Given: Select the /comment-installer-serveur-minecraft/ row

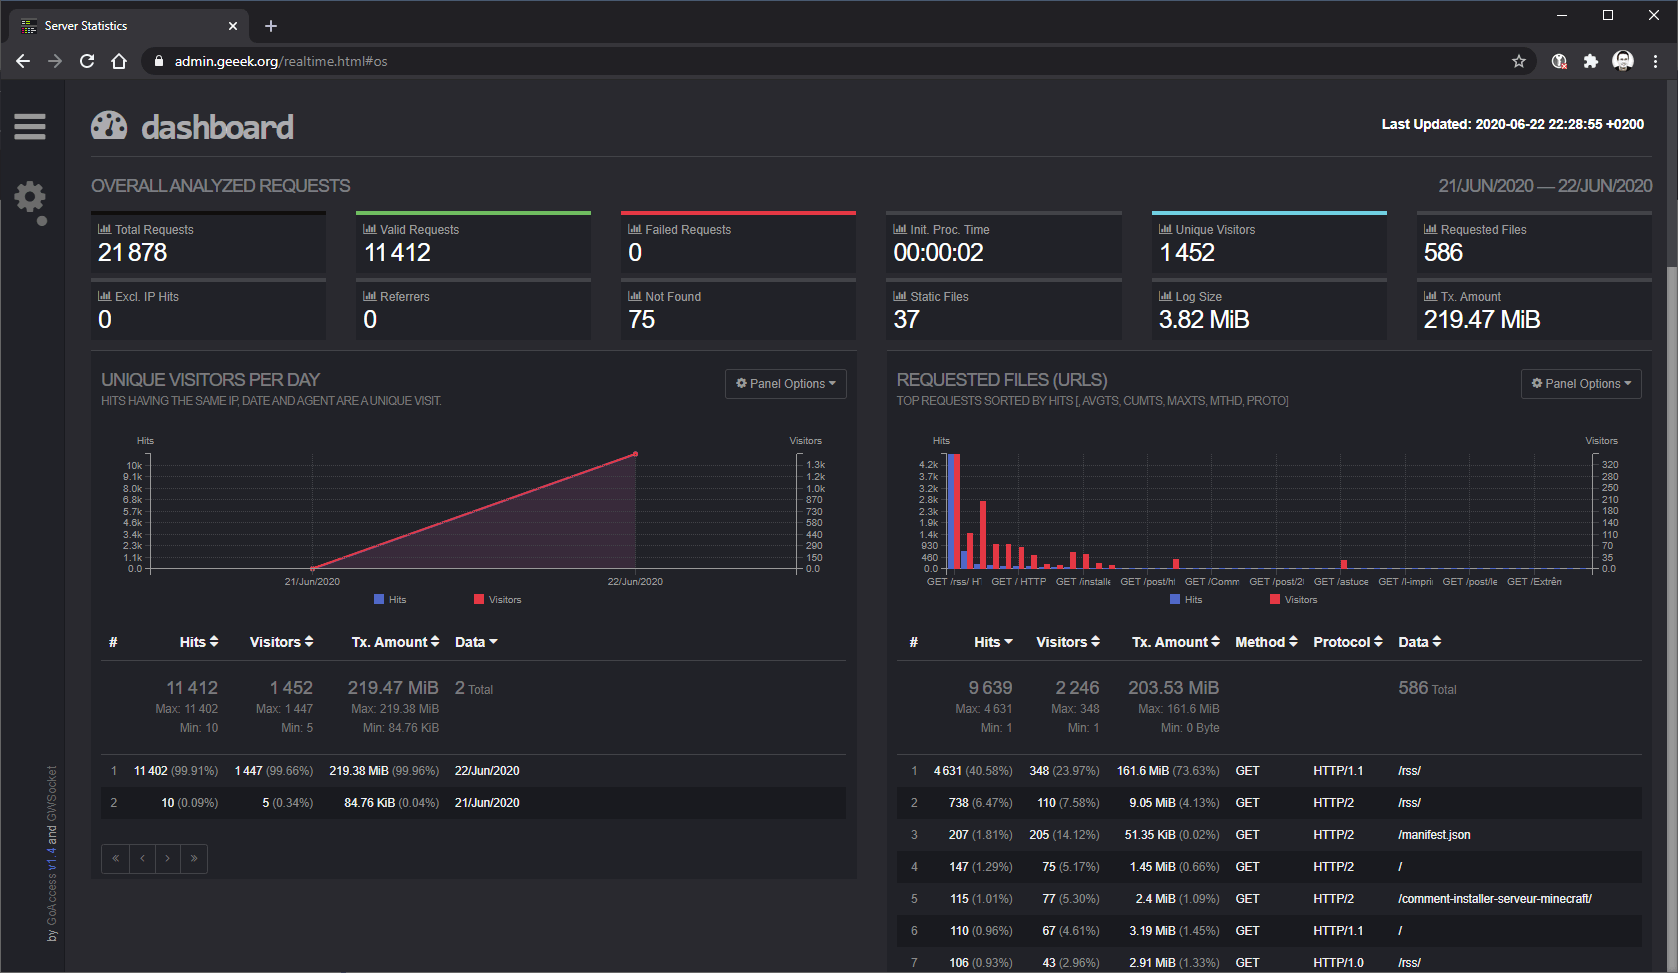Looking at the screenshot, I should [1269, 899].
